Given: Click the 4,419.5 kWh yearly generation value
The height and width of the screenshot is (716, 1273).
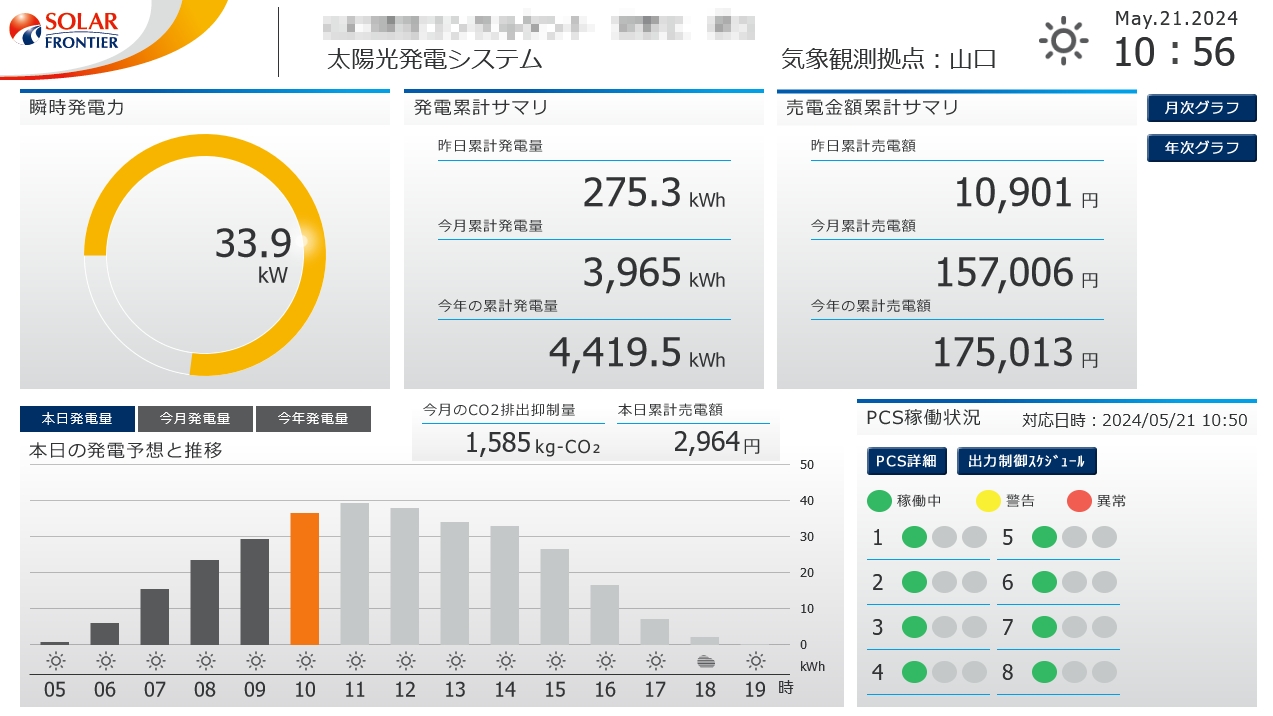Looking at the screenshot, I should tap(637, 352).
